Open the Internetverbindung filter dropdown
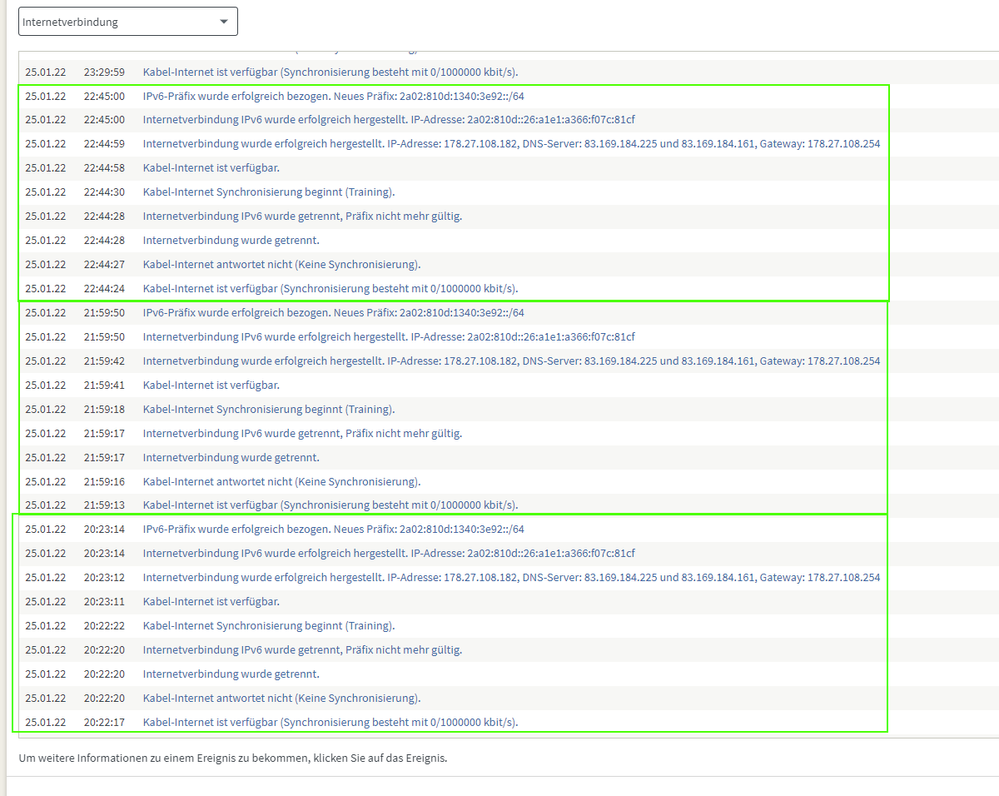Viewport: 999px width, 796px height. [x=127, y=22]
